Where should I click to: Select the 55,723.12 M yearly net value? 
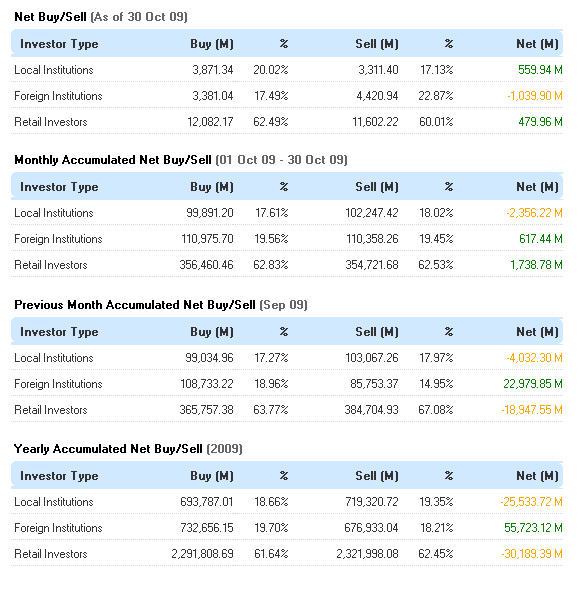click(533, 528)
